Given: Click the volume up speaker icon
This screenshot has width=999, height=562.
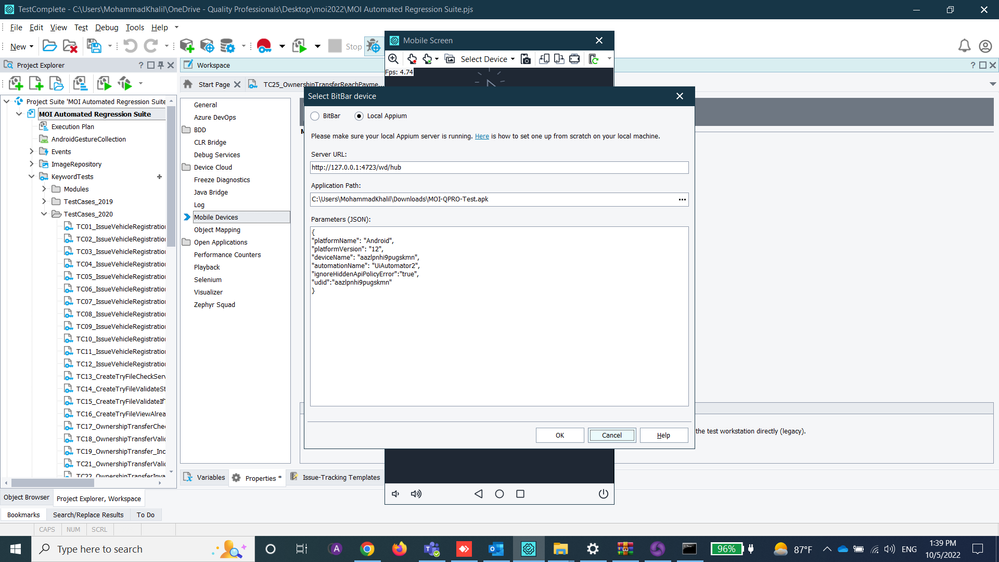Looking at the screenshot, I should pyautogui.click(x=416, y=494).
